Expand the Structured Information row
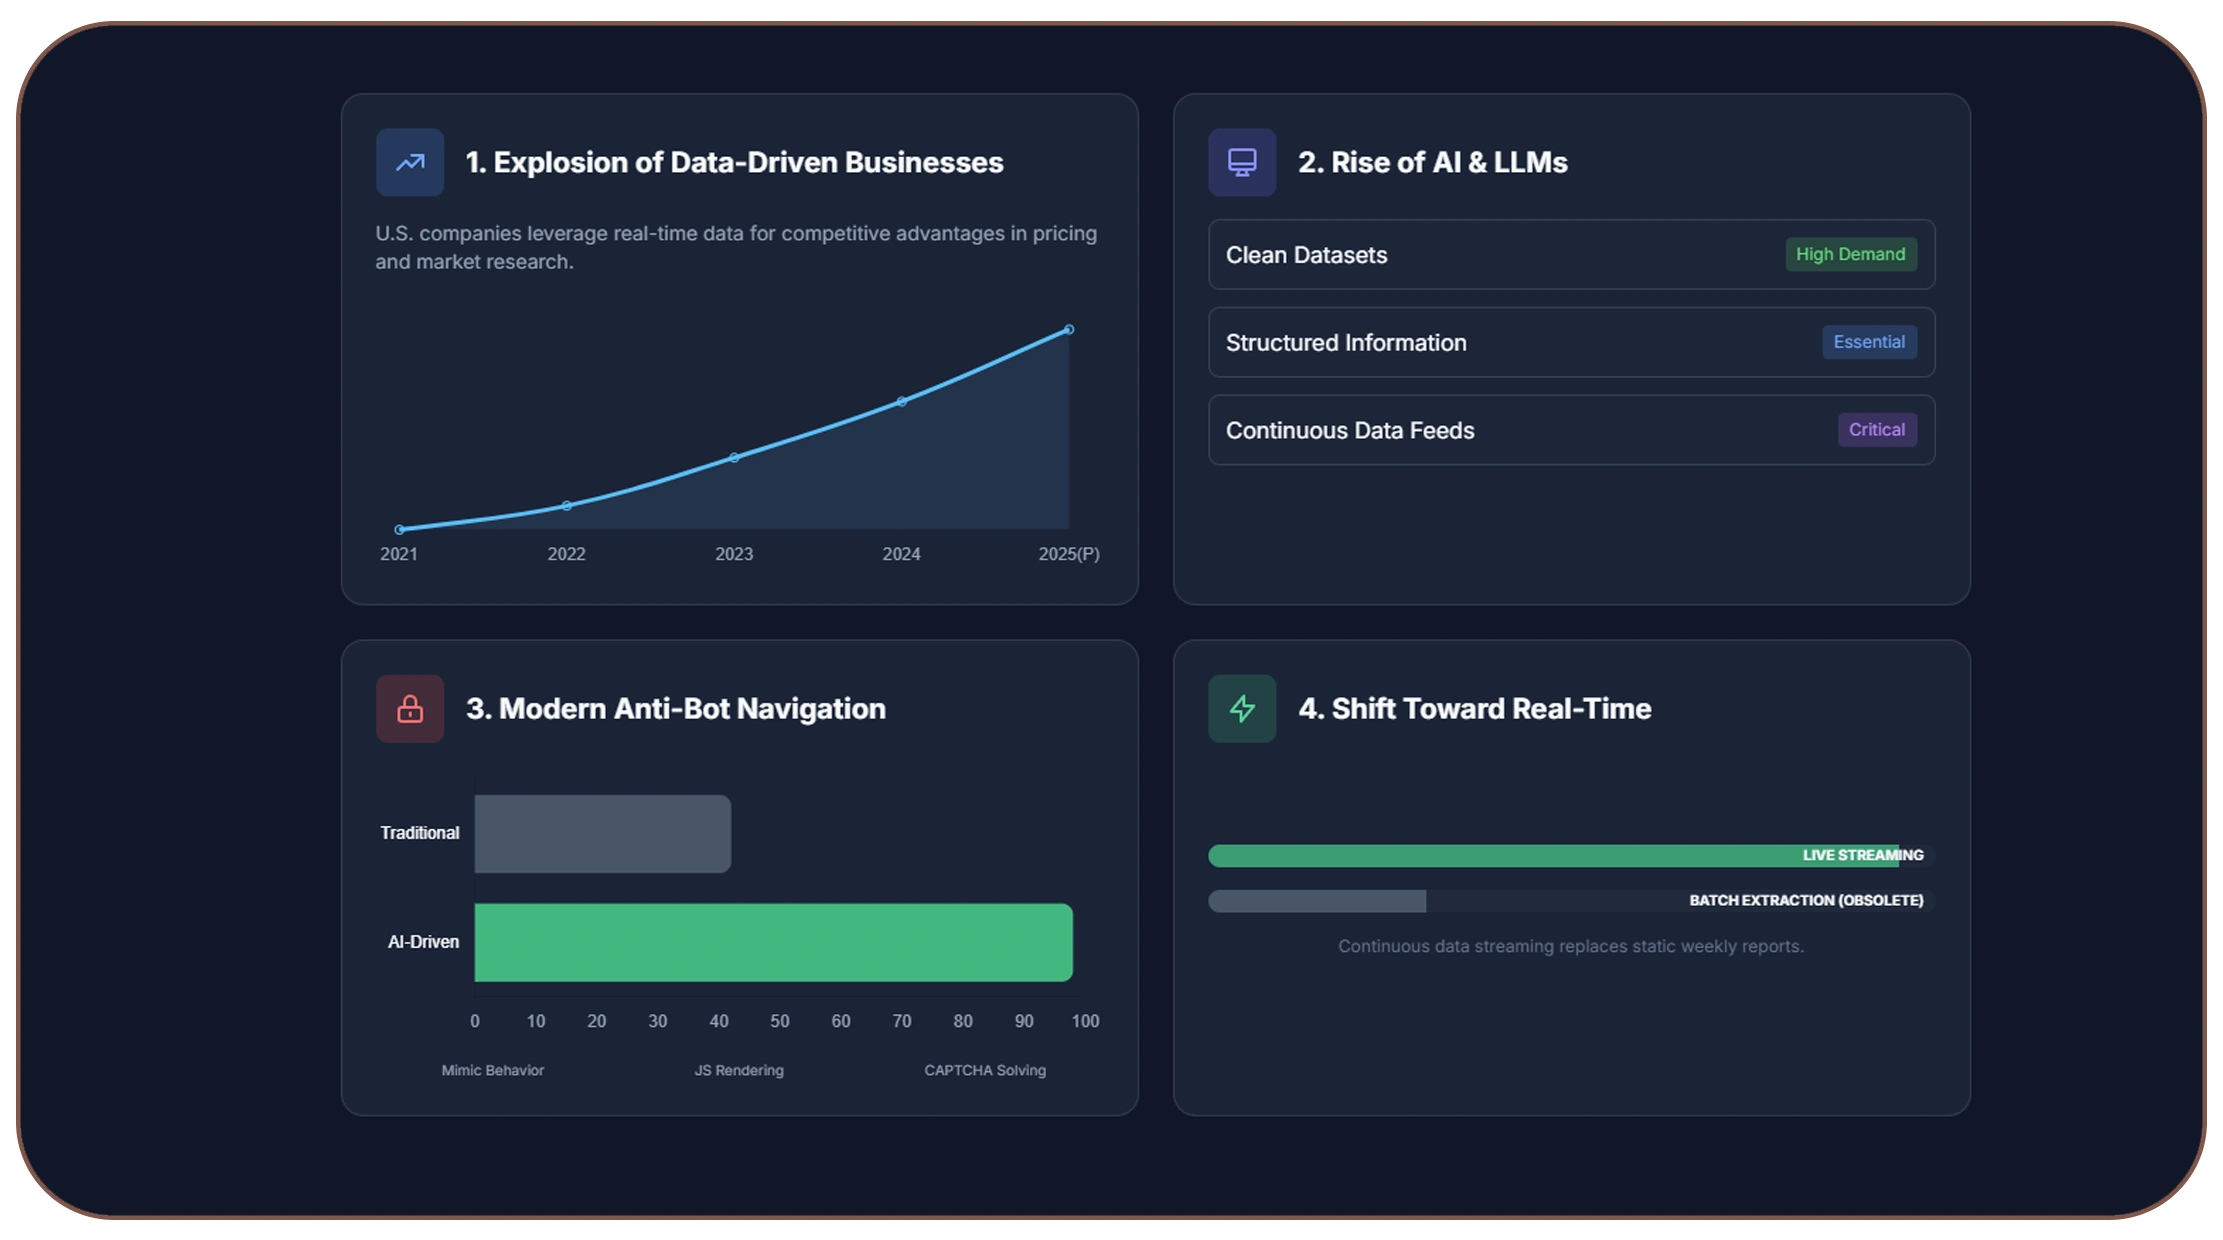 coord(1570,342)
